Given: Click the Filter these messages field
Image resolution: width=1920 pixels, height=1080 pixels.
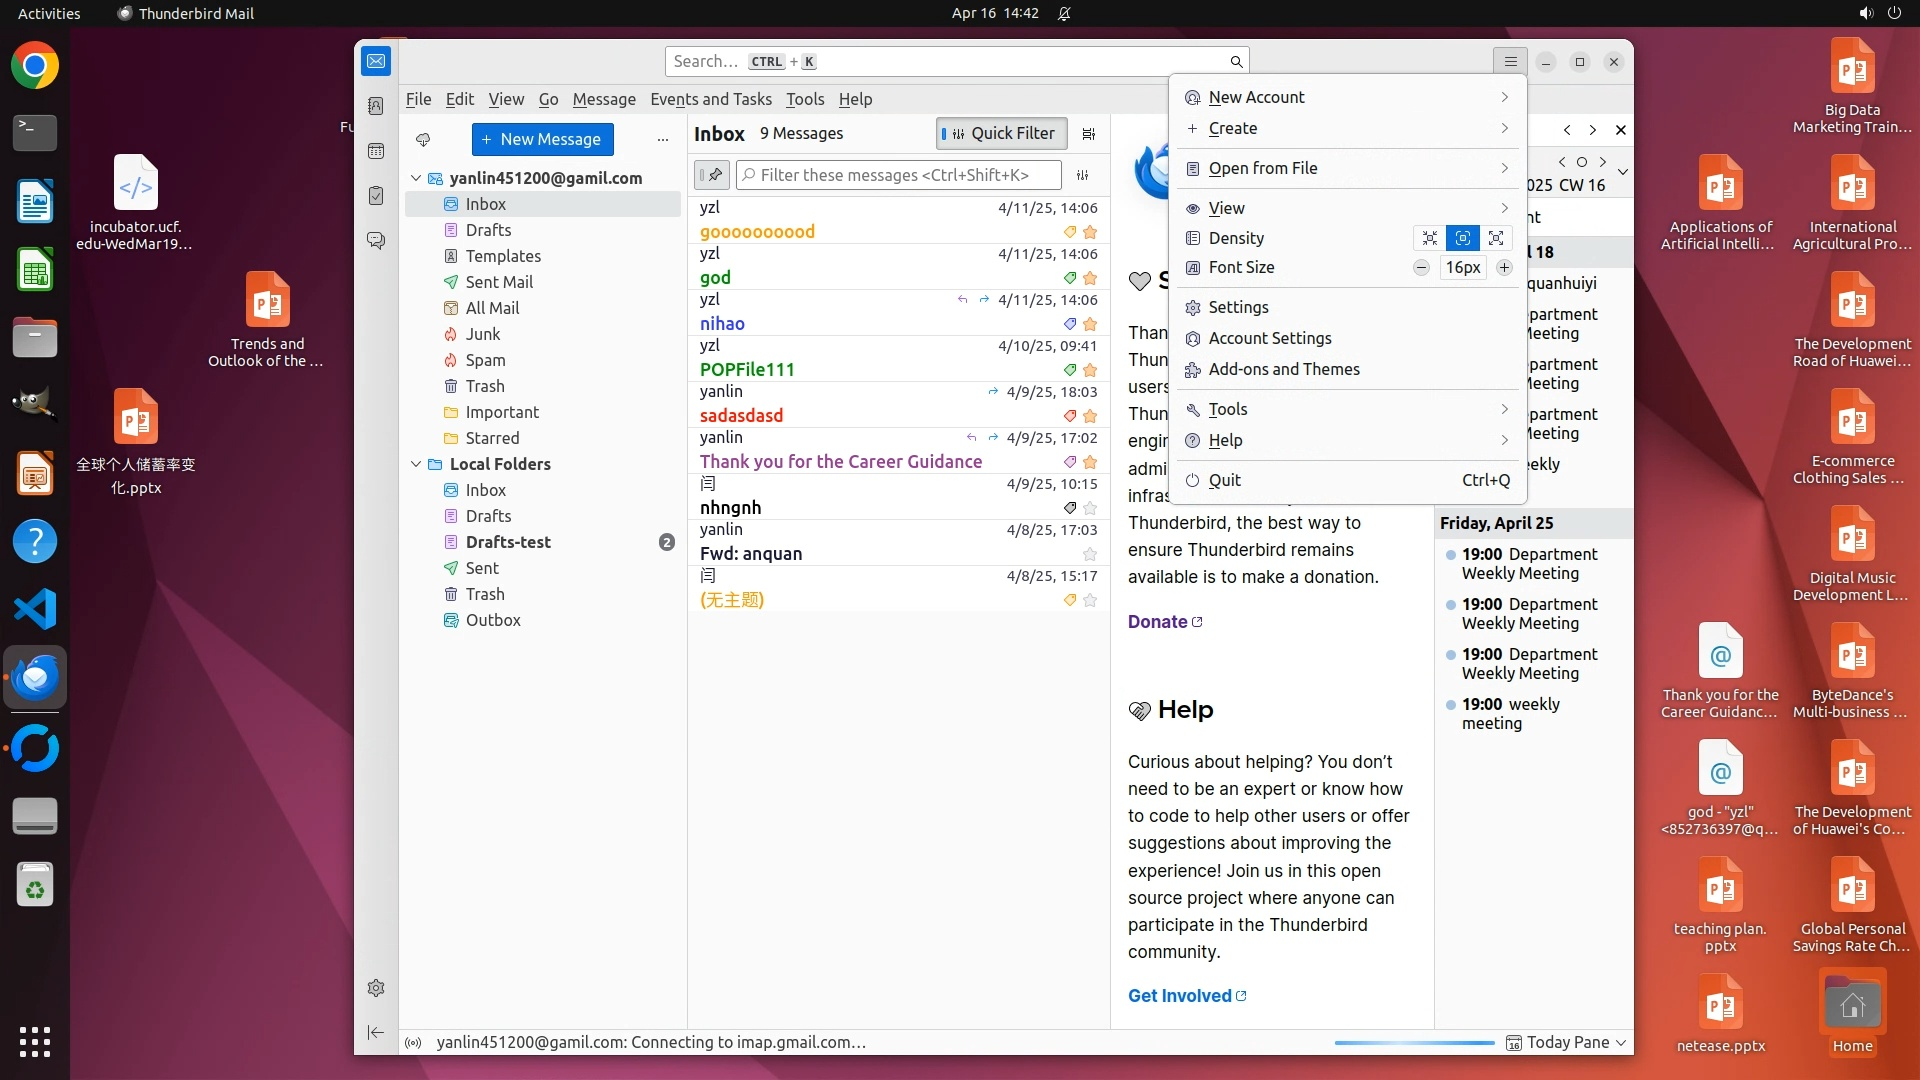Looking at the screenshot, I should 898,175.
